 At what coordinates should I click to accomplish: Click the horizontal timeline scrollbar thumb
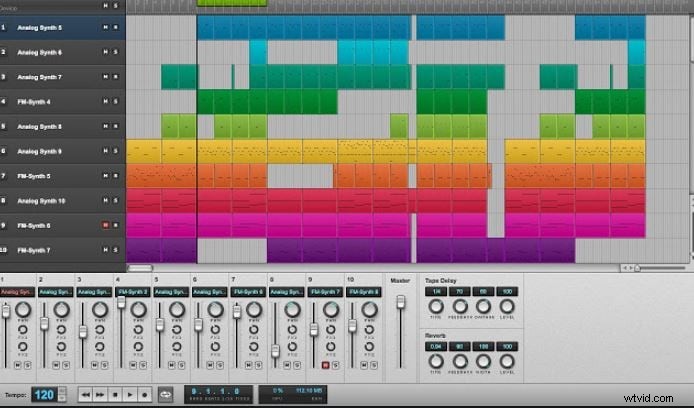coord(139,268)
